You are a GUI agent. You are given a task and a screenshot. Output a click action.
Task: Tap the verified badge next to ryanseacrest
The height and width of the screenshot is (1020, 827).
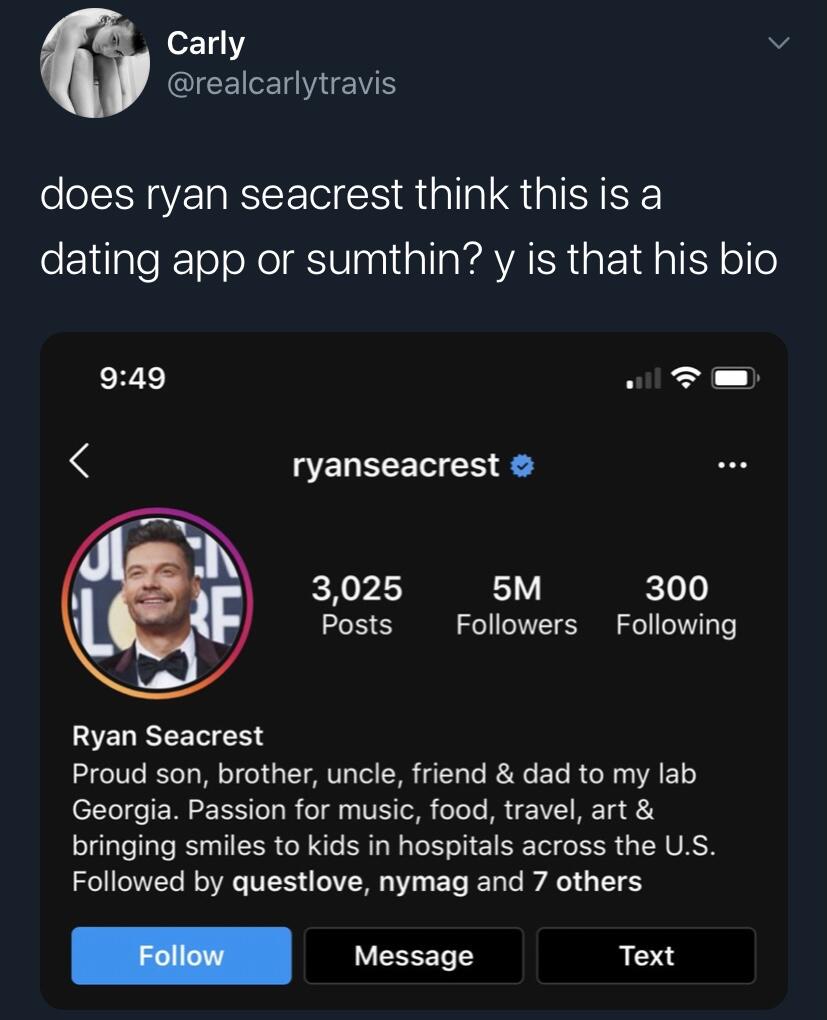[x=522, y=465]
